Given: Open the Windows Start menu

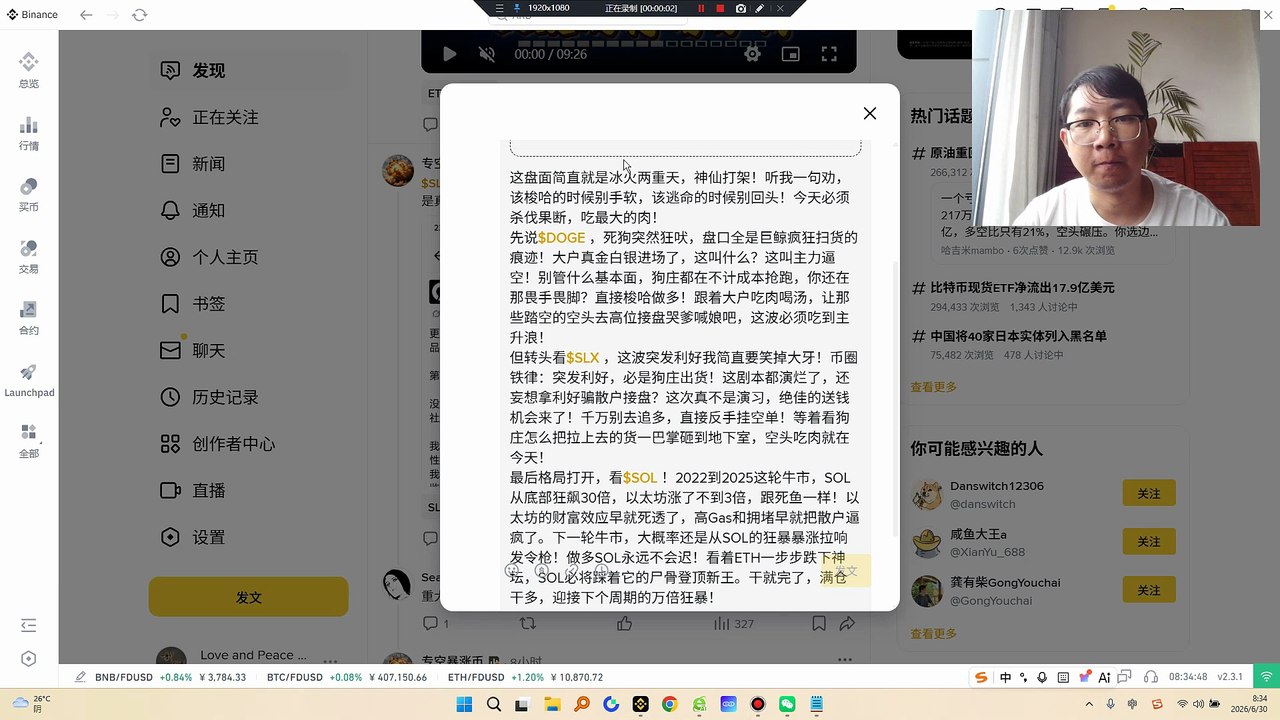Looking at the screenshot, I should click(465, 705).
